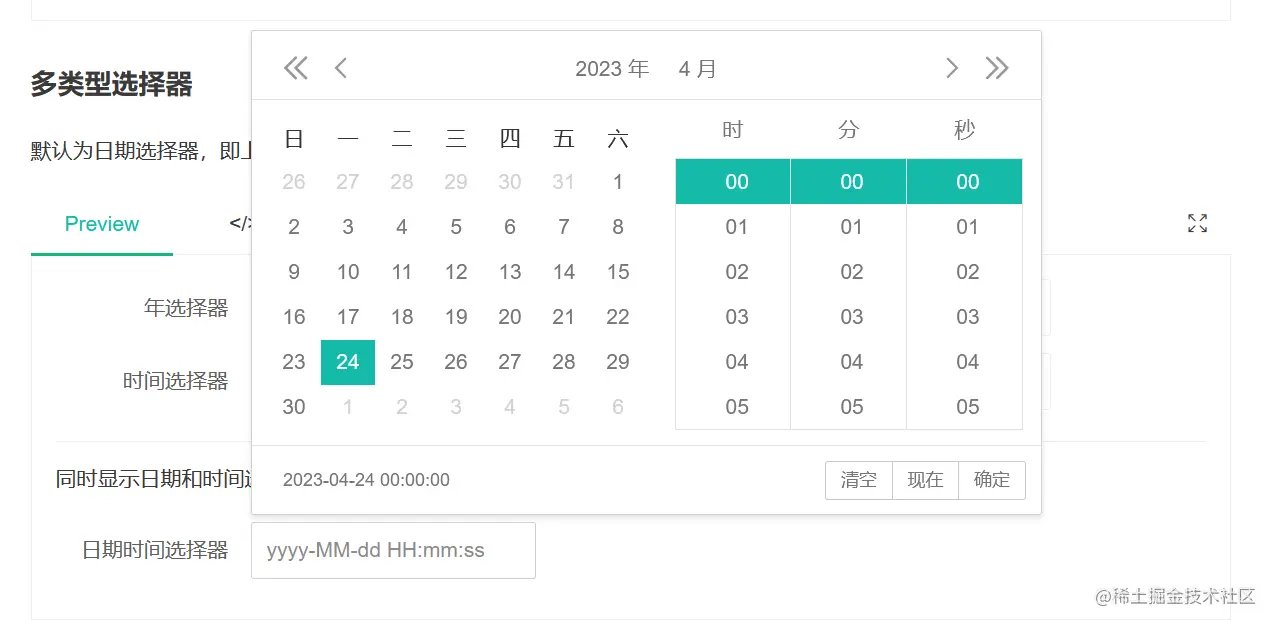Choose date 15 in the calendar
This screenshot has height=626, width=1275.
(x=618, y=272)
